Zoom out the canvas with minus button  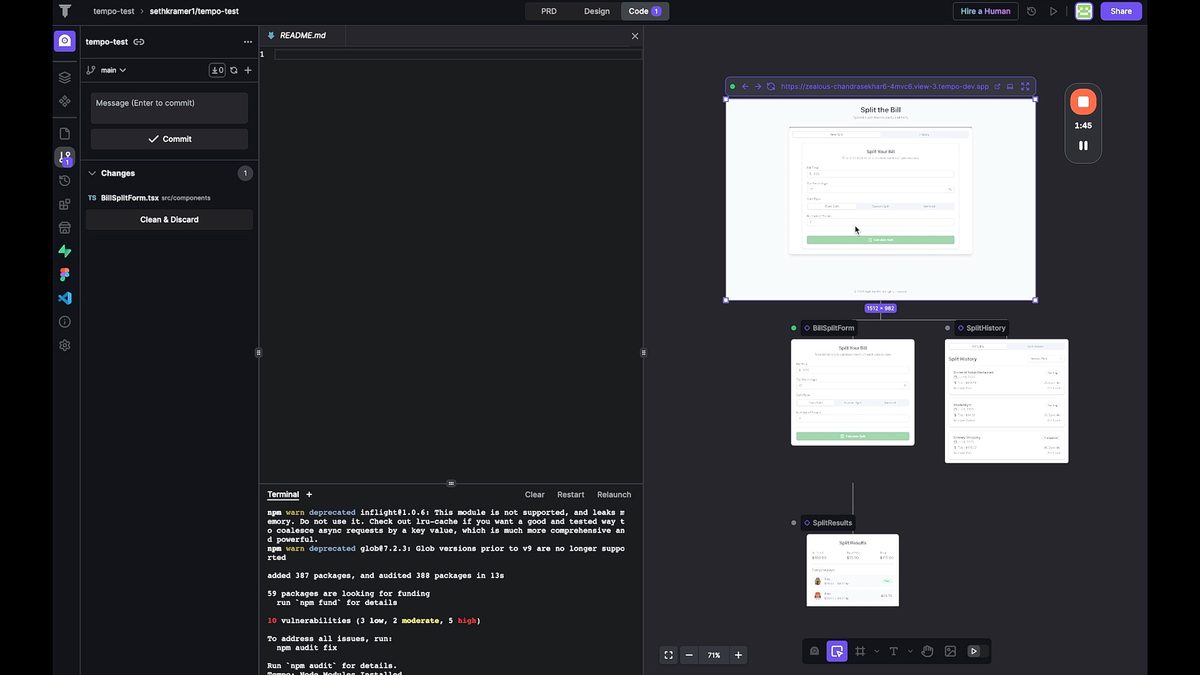(689, 655)
